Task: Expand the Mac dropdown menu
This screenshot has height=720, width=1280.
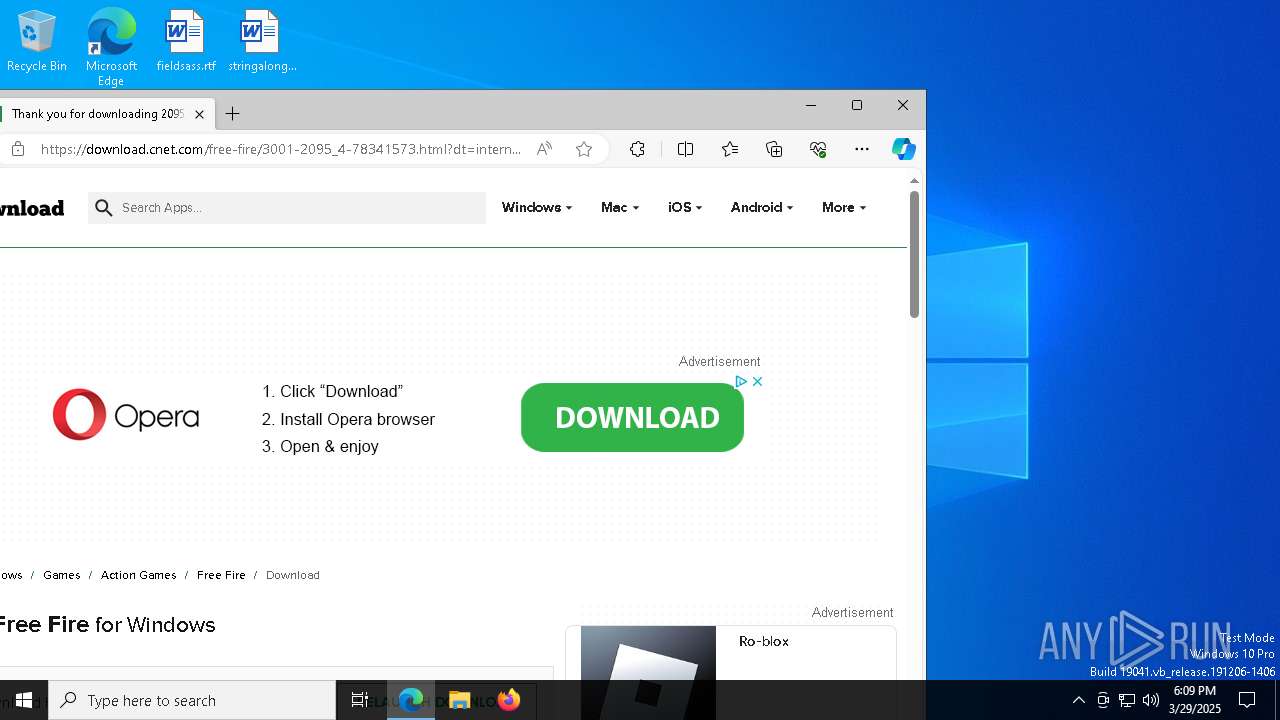Action: (620, 208)
